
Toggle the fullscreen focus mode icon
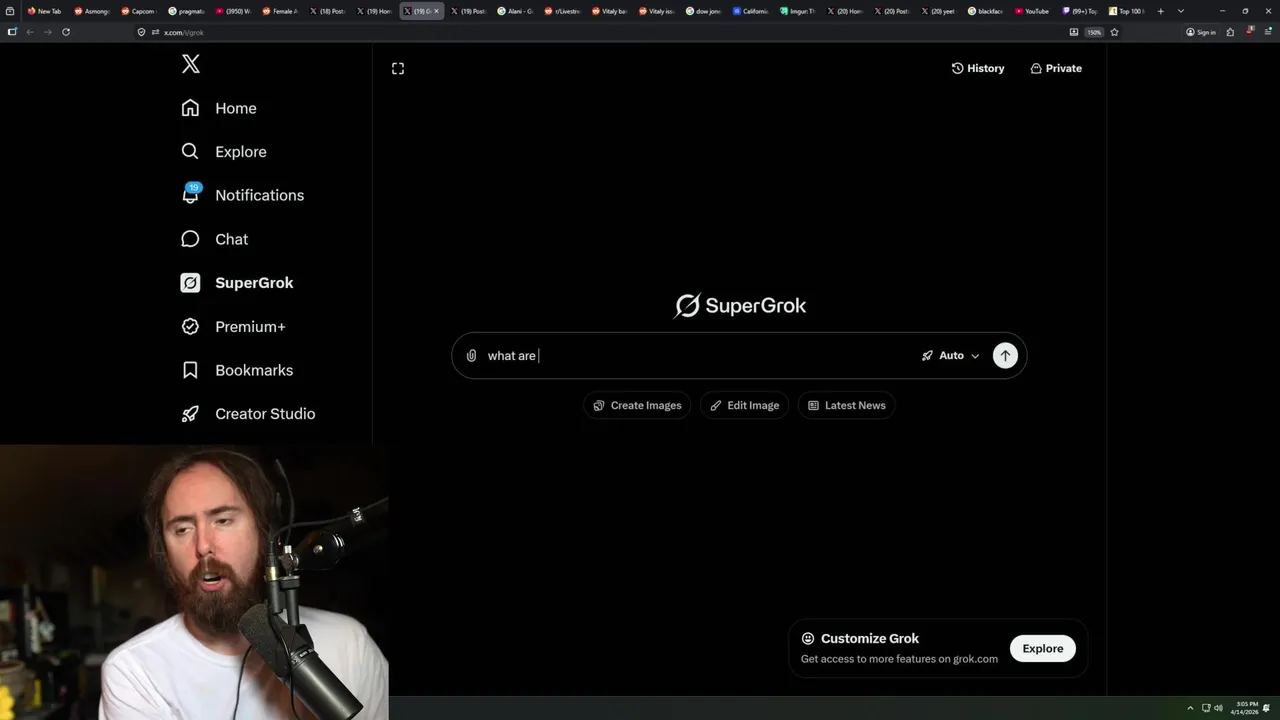pyautogui.click(x=398, y=68)
